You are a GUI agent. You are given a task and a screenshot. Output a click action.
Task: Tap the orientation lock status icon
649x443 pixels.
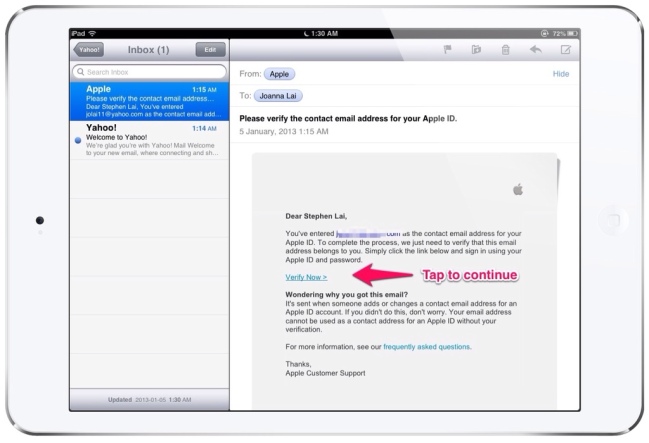coord(545,34)
